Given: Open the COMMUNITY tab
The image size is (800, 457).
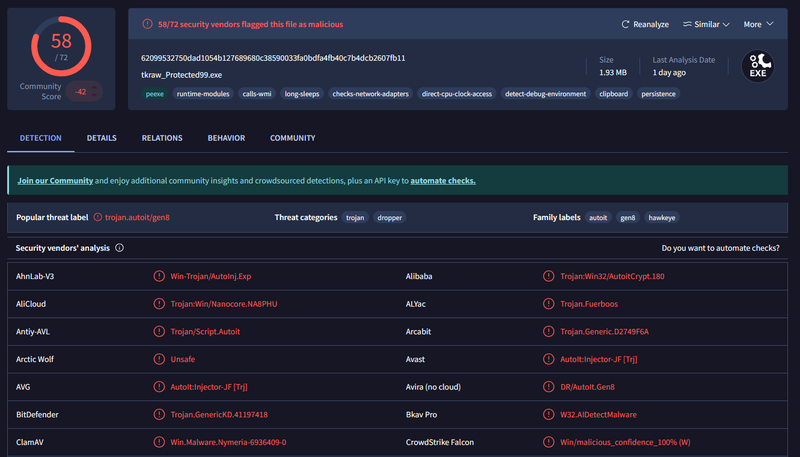Looking at the screenshot, I should (292, 138).
